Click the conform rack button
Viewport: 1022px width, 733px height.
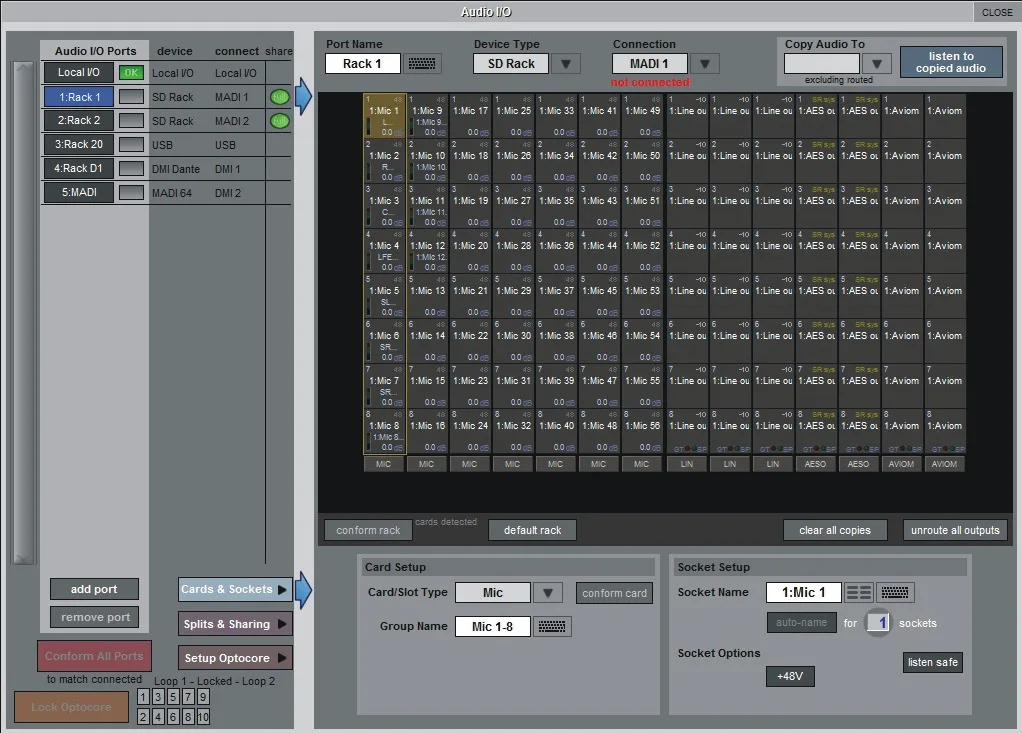368,530
